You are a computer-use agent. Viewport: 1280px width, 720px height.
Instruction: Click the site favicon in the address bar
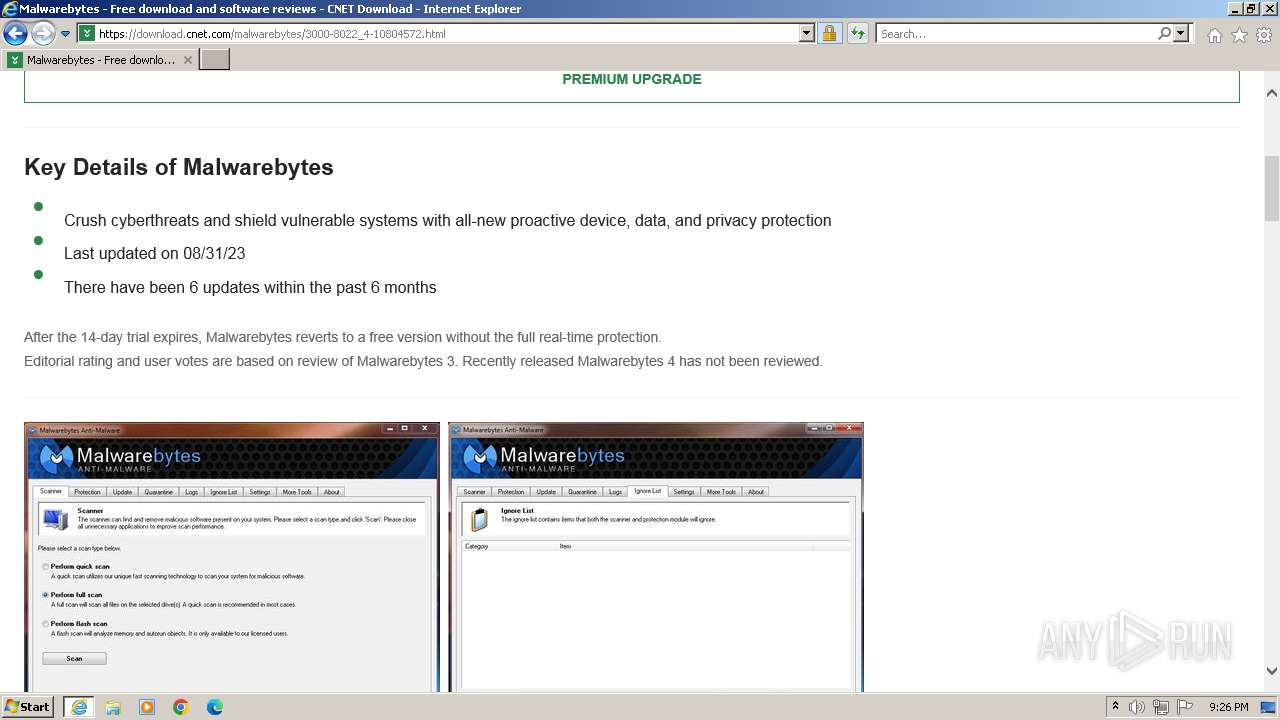[87, 33]
